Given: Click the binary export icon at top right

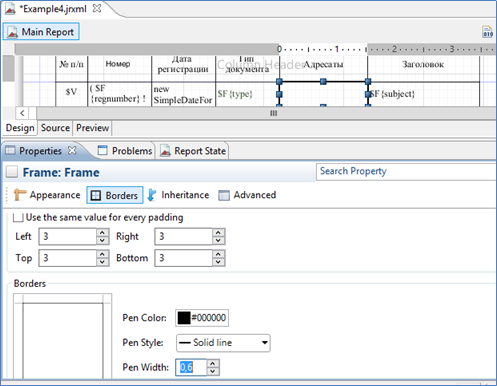Looking at the screenshot, I should coord(488,32).
